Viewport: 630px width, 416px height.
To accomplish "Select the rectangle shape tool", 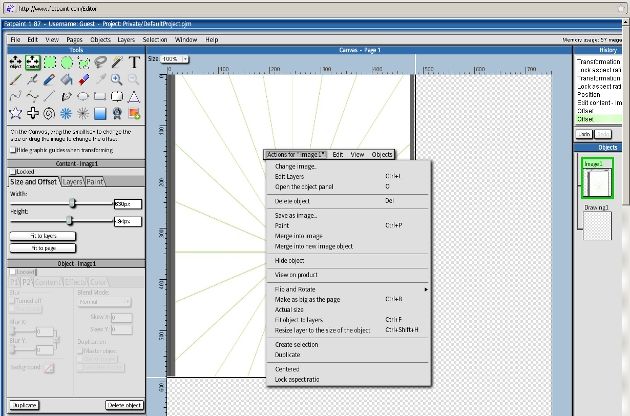I will coord(100,96).
